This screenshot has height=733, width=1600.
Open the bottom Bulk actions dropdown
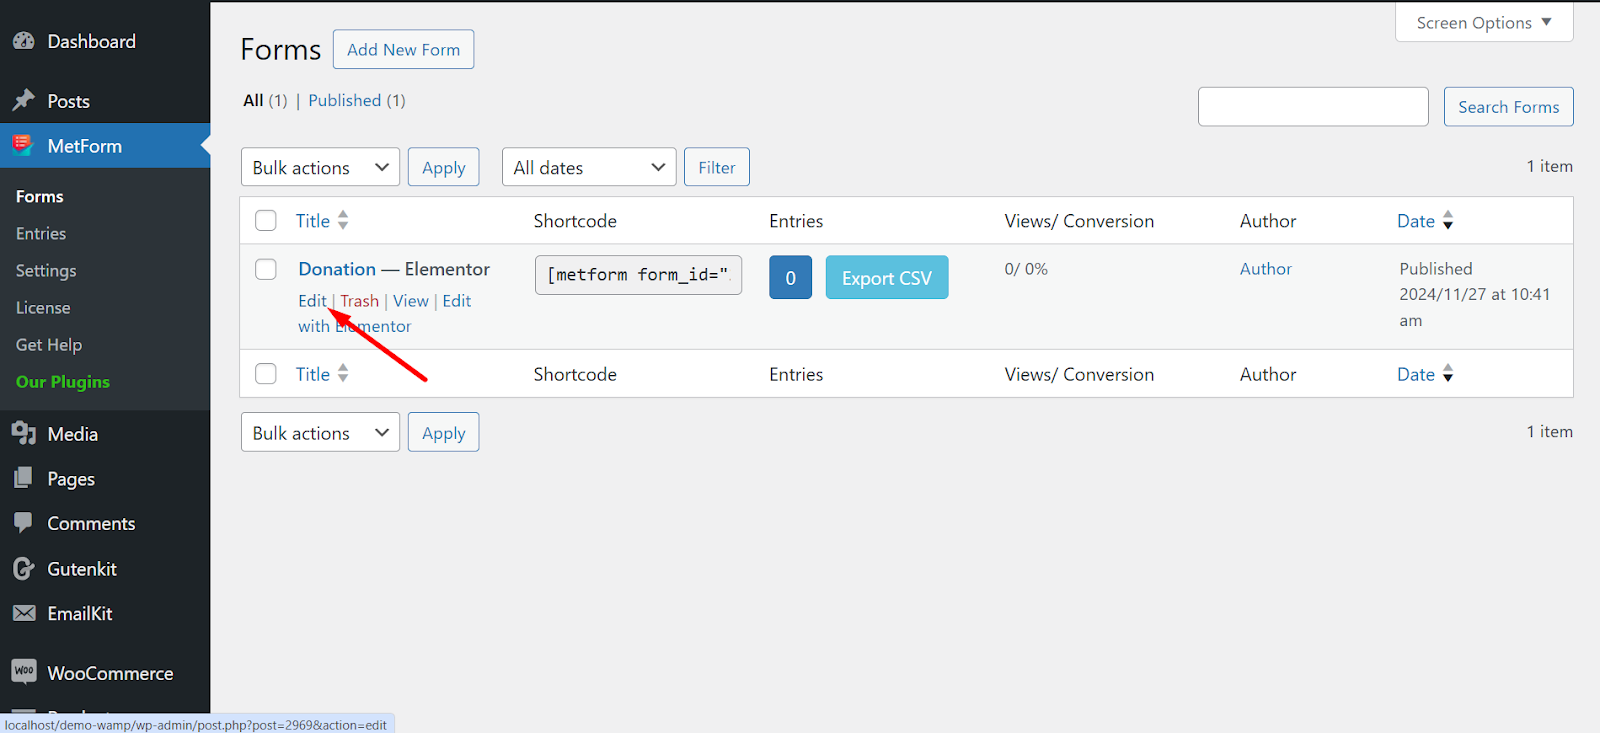coord(320,432)
